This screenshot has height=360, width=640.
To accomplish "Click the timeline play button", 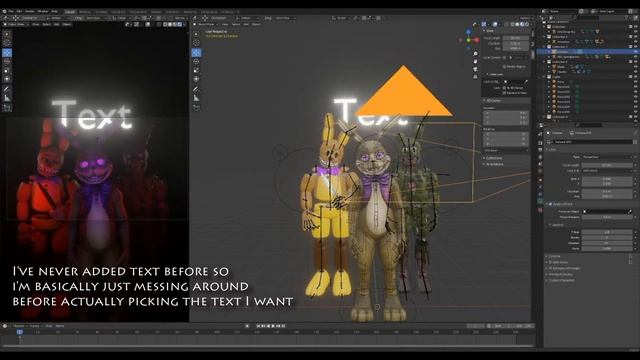I will (273, 326).
